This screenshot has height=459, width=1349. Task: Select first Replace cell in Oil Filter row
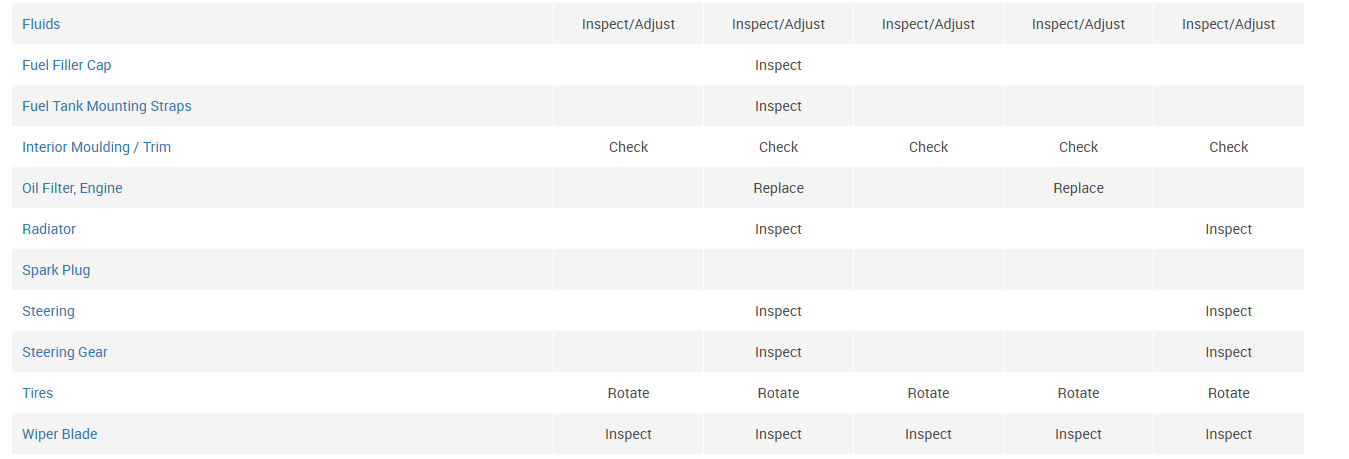[x=778, y=188]
